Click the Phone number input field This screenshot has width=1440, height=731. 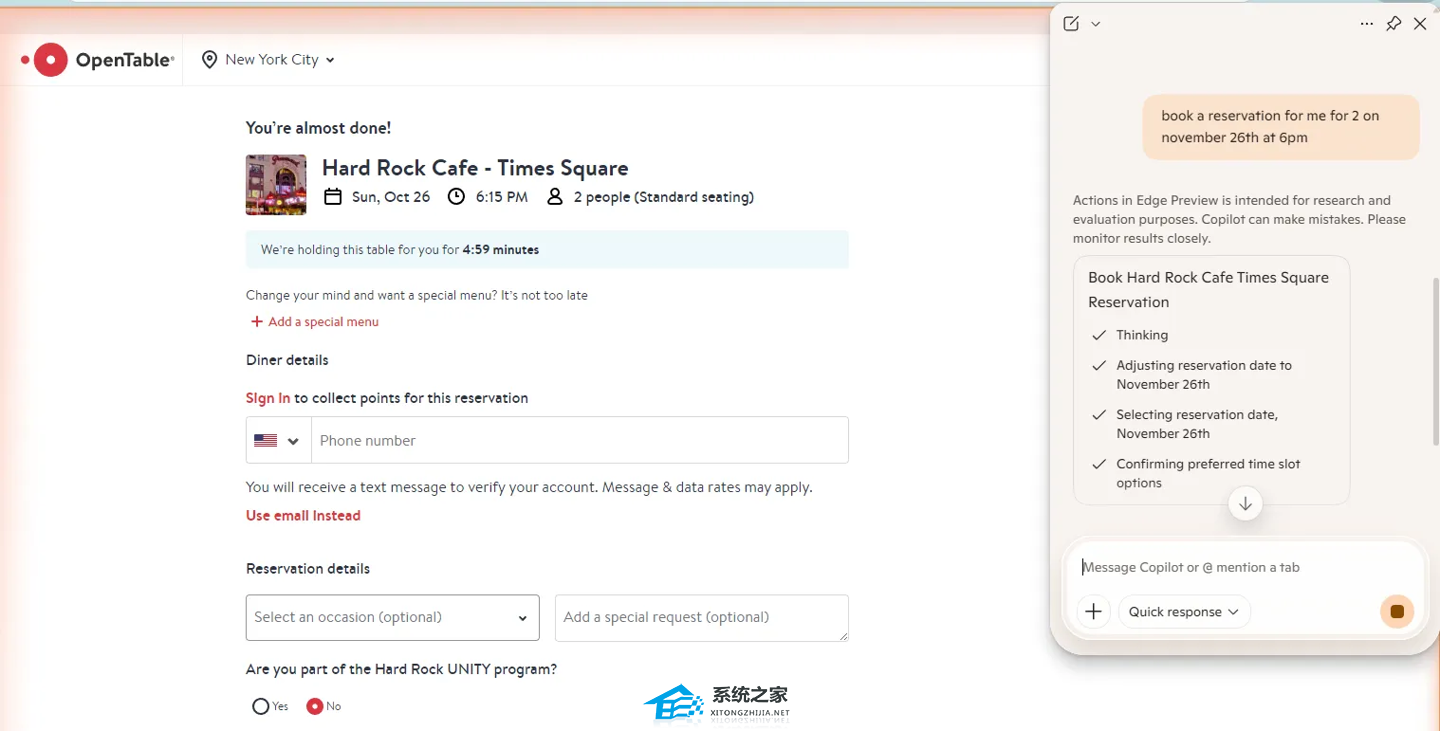click(x=580, y=441)
